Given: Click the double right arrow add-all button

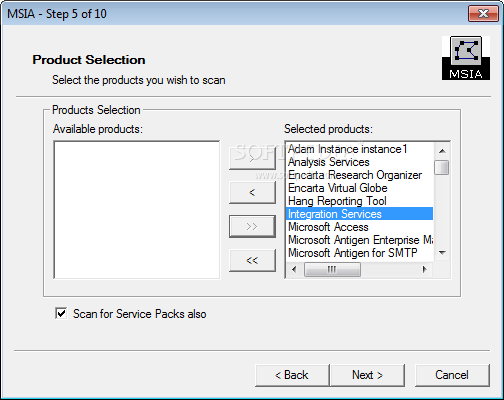Looking at the screenshot, I should tap(252, 226).
